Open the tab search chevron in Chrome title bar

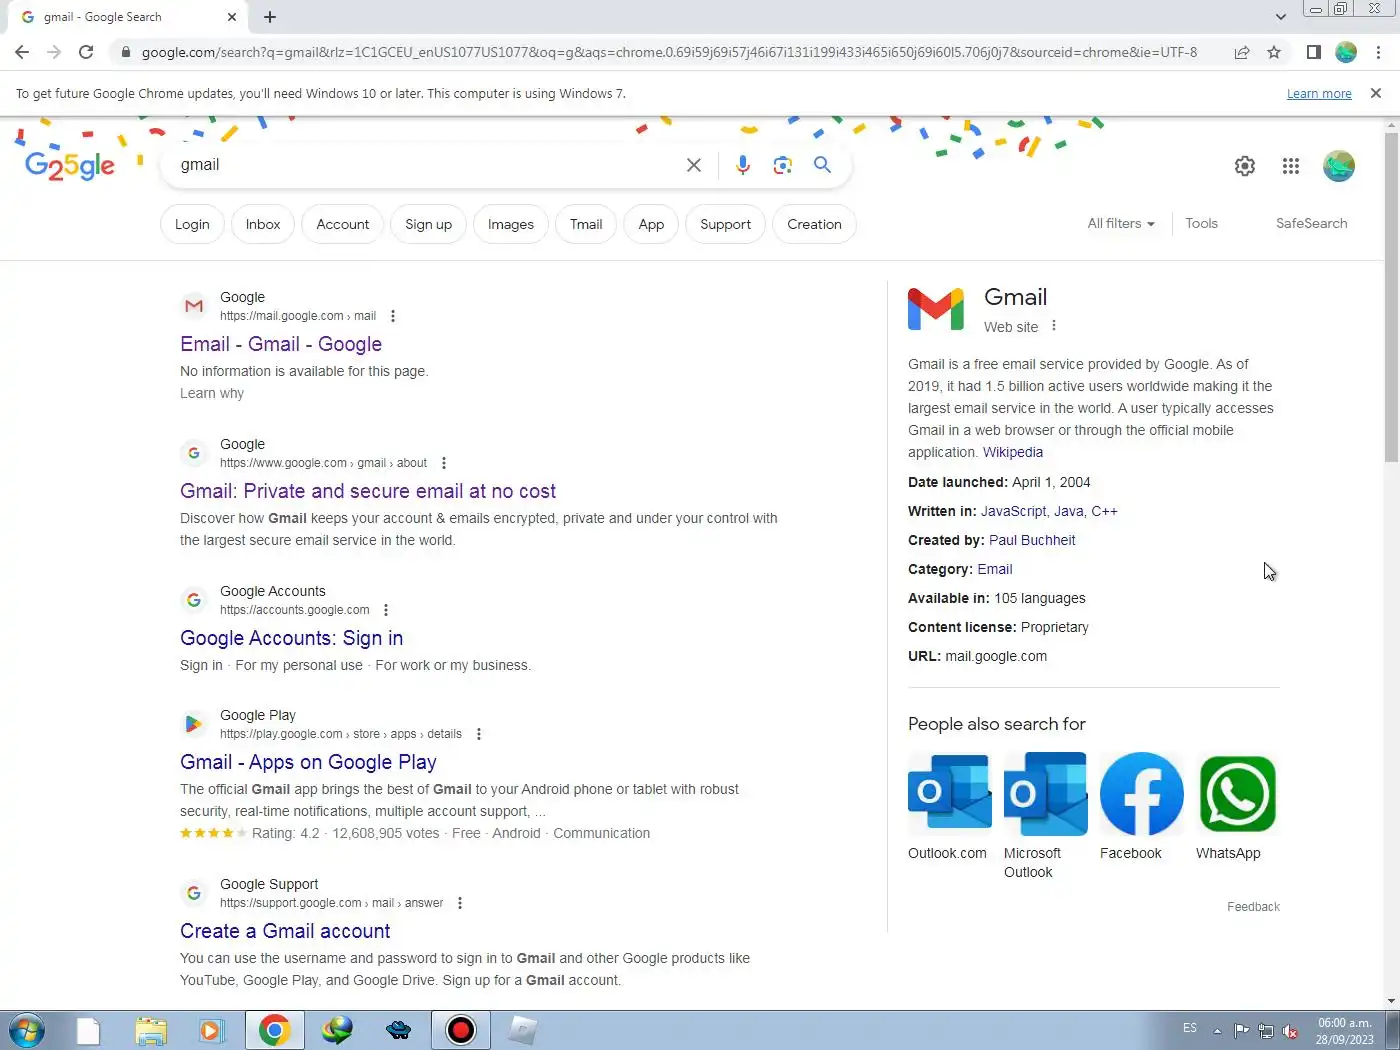pyautogui.click(x=1281, y=17)
